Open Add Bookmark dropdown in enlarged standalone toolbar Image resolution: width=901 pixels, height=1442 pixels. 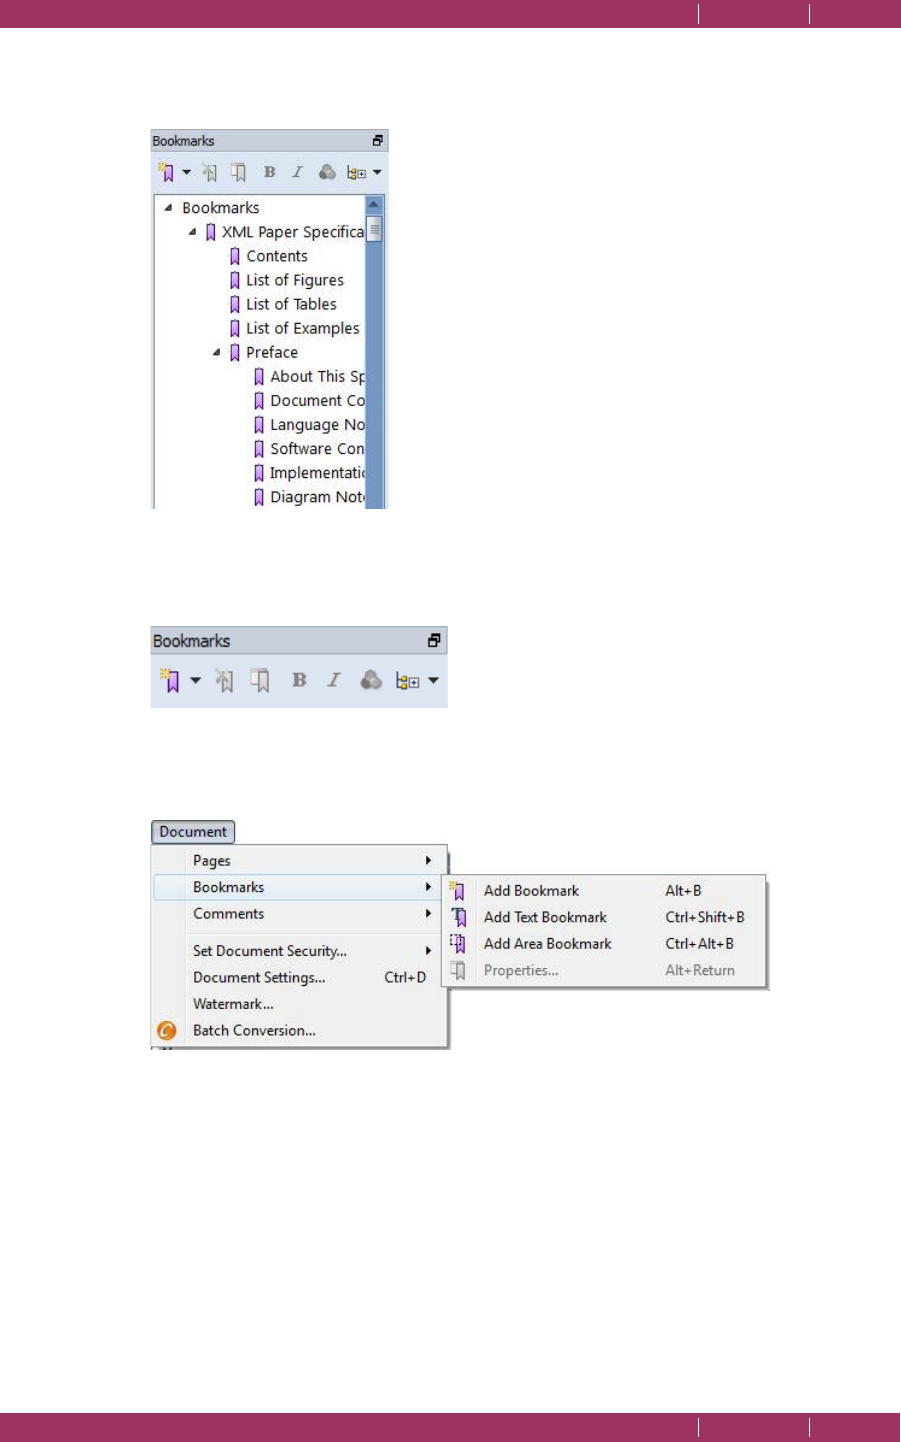[x=195, y=681]
